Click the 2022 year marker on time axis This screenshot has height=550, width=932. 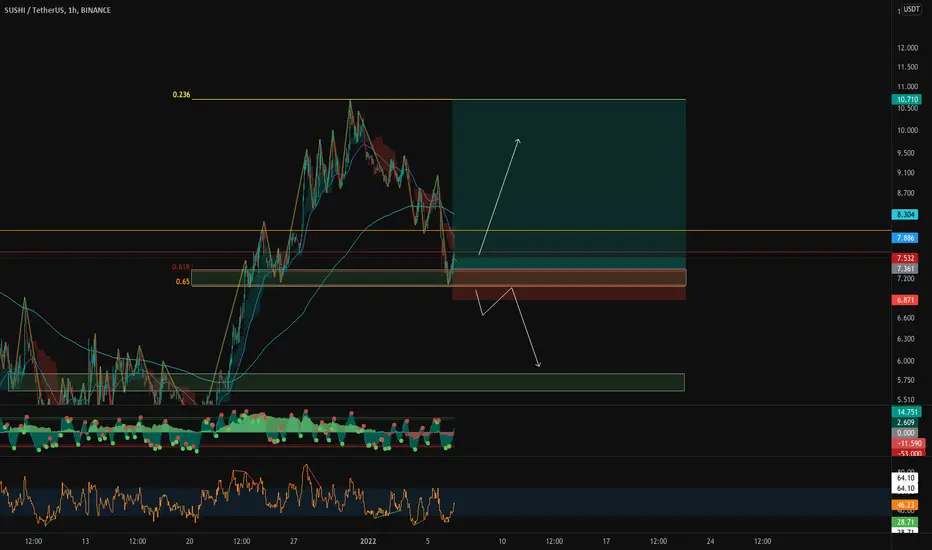[369, 541]
